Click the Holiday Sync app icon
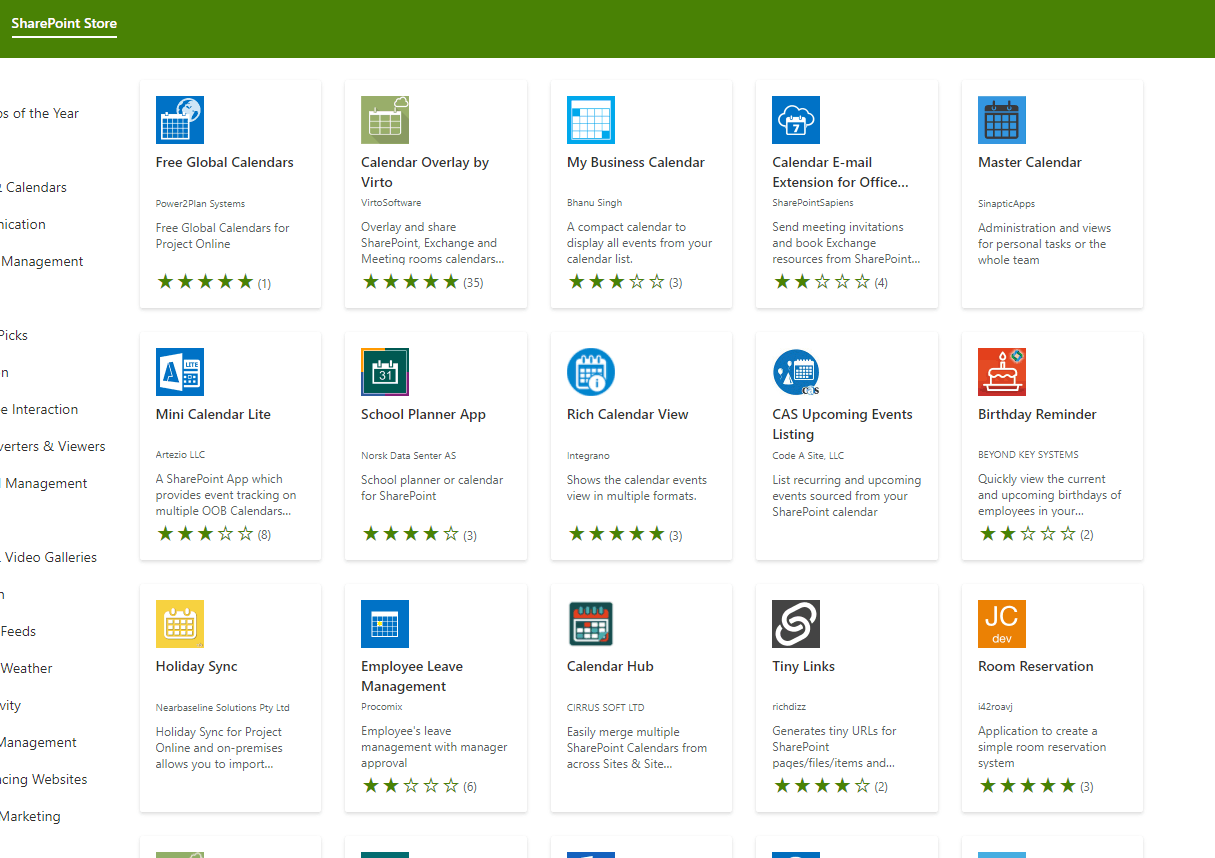Screen dimensions: 1215x858 pyautogui.click(x=180, y=624)
